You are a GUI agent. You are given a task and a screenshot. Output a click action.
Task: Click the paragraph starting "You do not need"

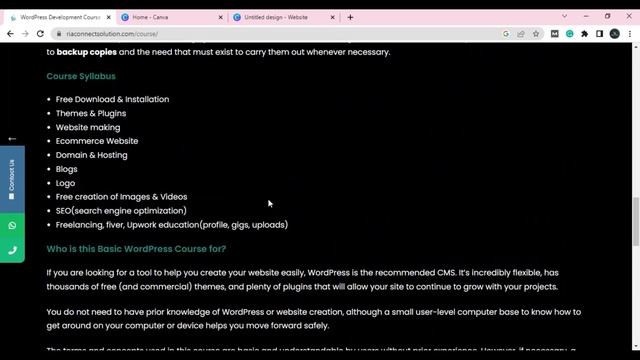tap(313, 319)
